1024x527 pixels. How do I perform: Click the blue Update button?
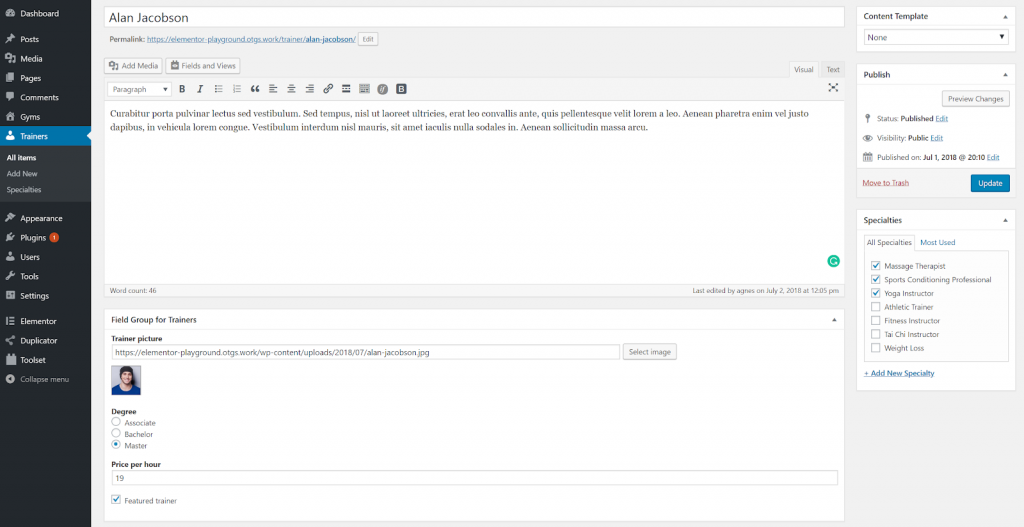989,183
